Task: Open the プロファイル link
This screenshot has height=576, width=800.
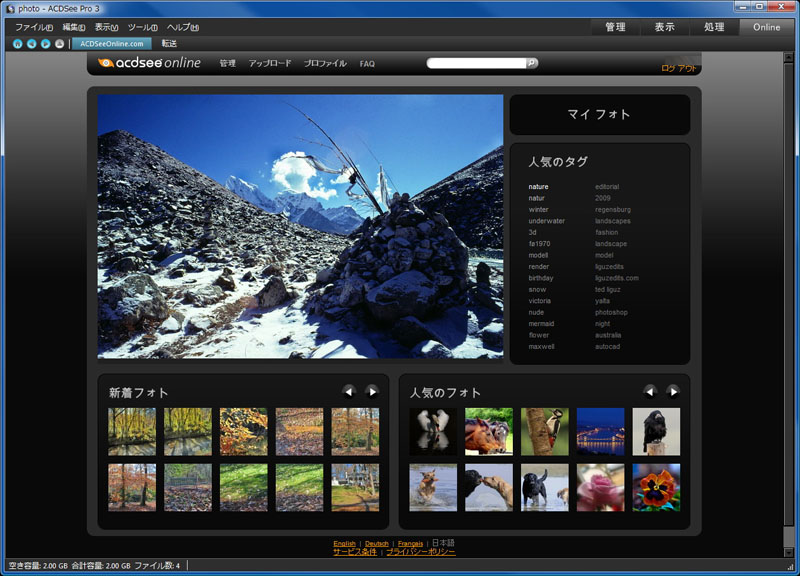Action: click(x=326, y=63)
